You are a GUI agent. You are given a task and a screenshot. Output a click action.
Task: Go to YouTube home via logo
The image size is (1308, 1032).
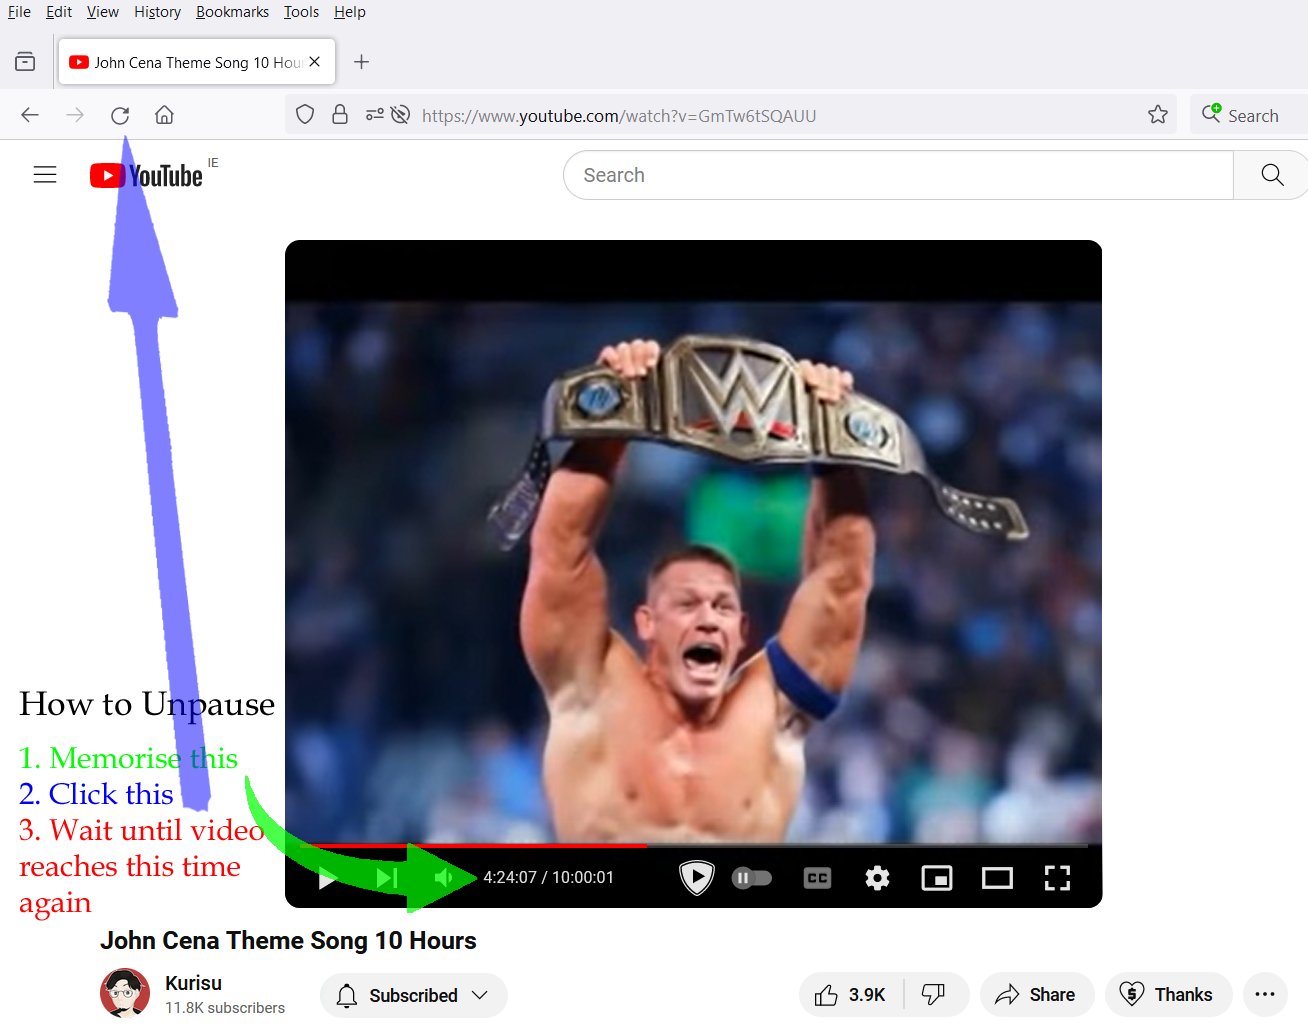coord(146,176)
